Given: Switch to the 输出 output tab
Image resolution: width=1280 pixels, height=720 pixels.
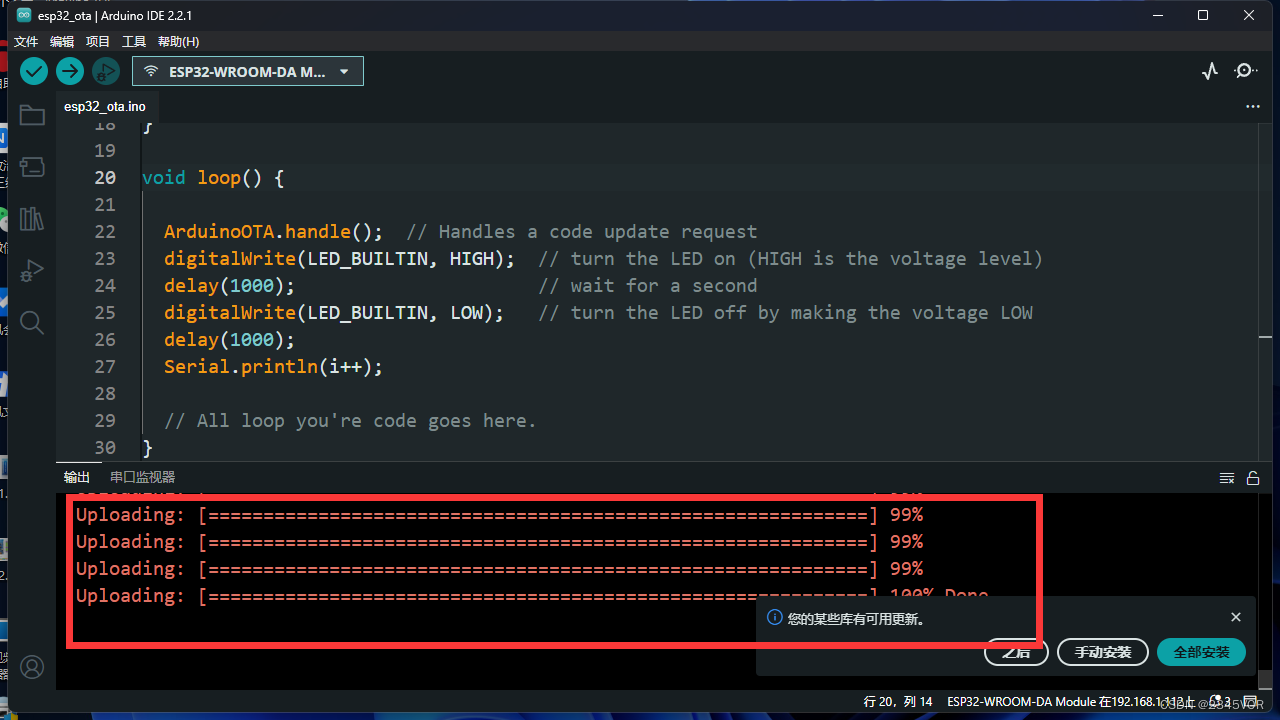Looking at the screenshot, I should tap(77, 477).
